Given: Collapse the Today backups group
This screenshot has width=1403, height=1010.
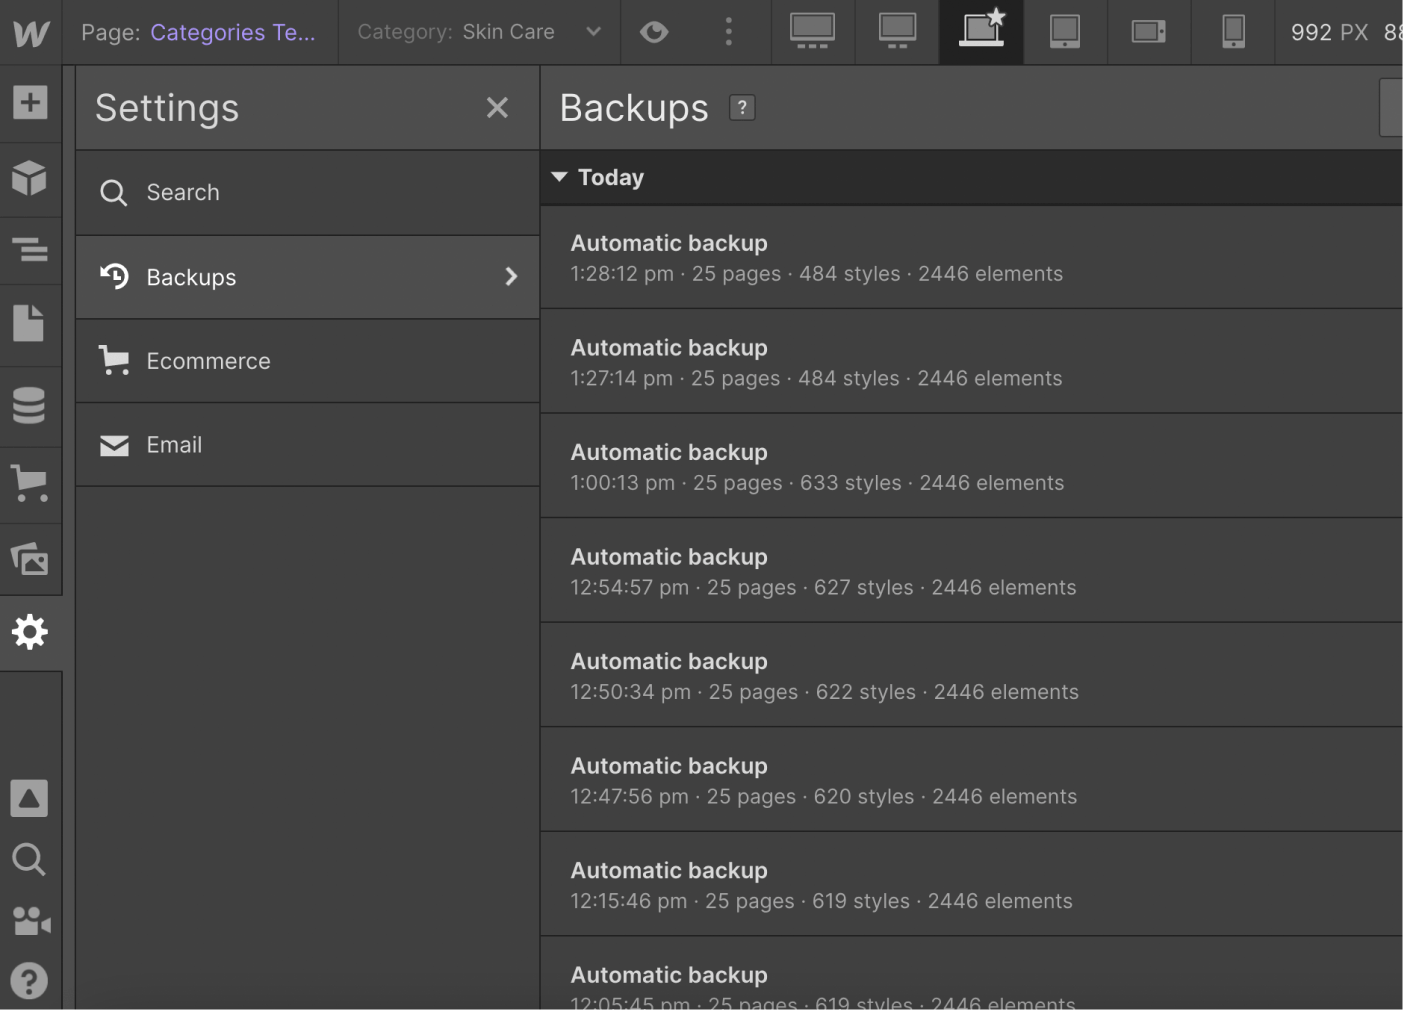Looking at the screenshot, I should pyautogui.click(x=559, y=177).
